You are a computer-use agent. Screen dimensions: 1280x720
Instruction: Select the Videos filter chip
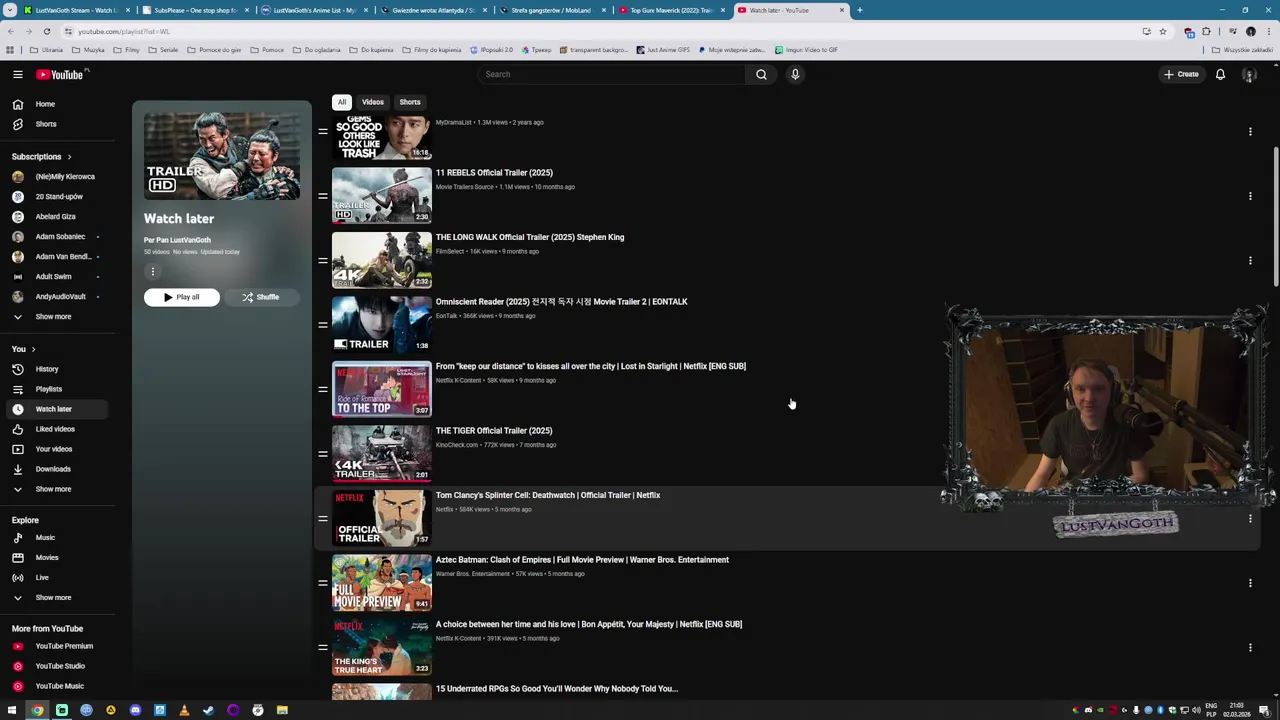tap(373, 102)
